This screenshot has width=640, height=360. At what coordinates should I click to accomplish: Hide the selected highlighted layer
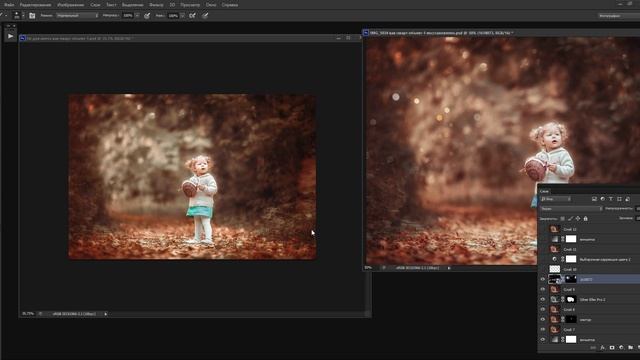(542, 279)
